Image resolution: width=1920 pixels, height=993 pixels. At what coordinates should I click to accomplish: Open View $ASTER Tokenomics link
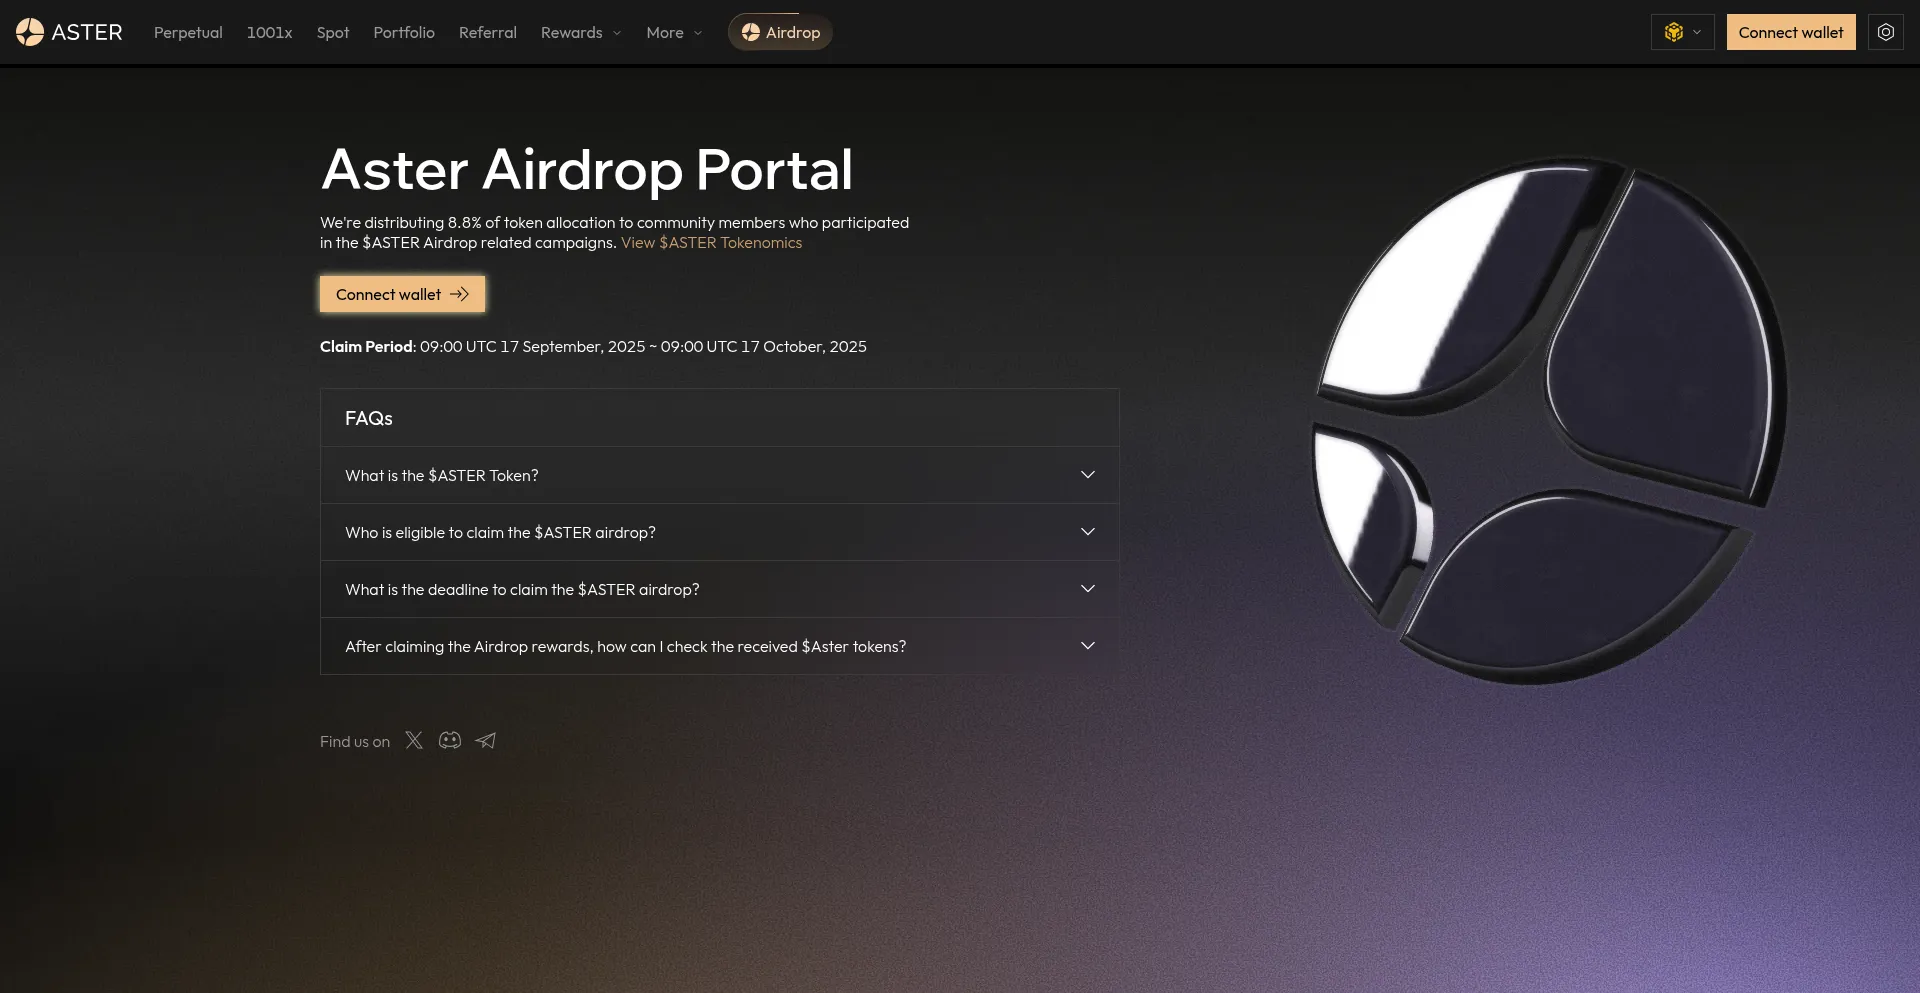point(711,242)
